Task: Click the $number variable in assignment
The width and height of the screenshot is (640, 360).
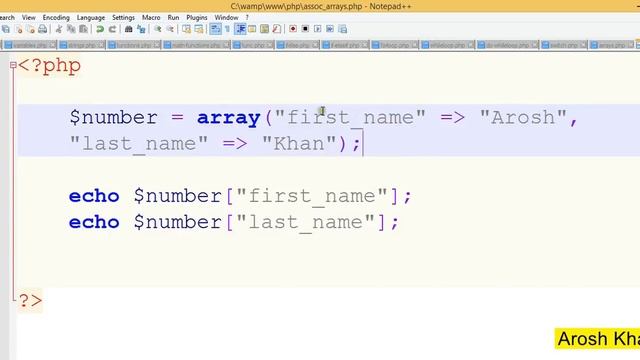Action: 113,118
